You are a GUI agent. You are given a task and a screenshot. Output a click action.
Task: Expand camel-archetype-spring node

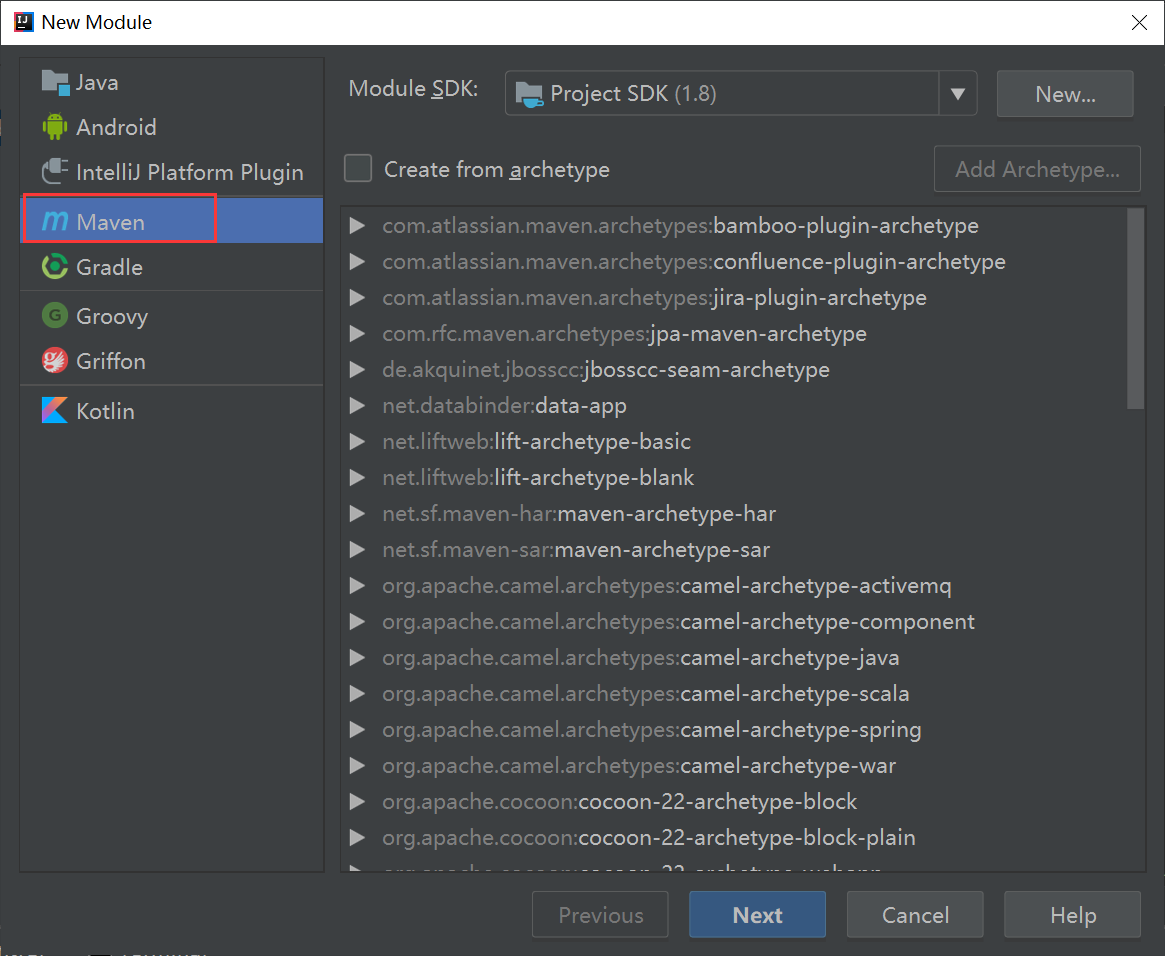[x=357, y=729]
